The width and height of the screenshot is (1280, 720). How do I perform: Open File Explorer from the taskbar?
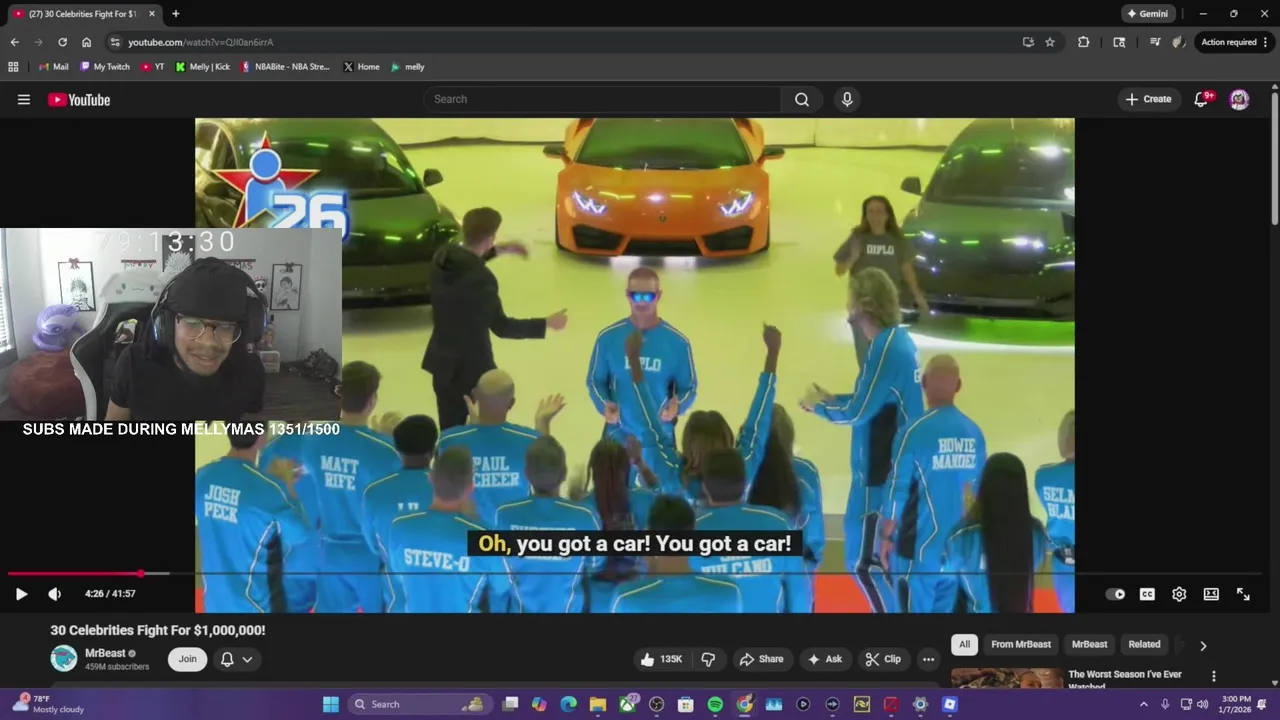click(x=597, y=704)
